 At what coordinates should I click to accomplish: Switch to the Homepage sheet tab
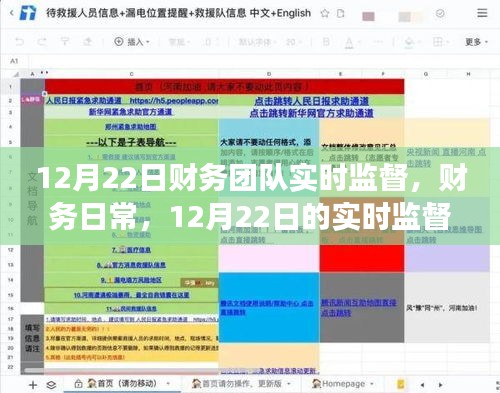tap(343, 384)
